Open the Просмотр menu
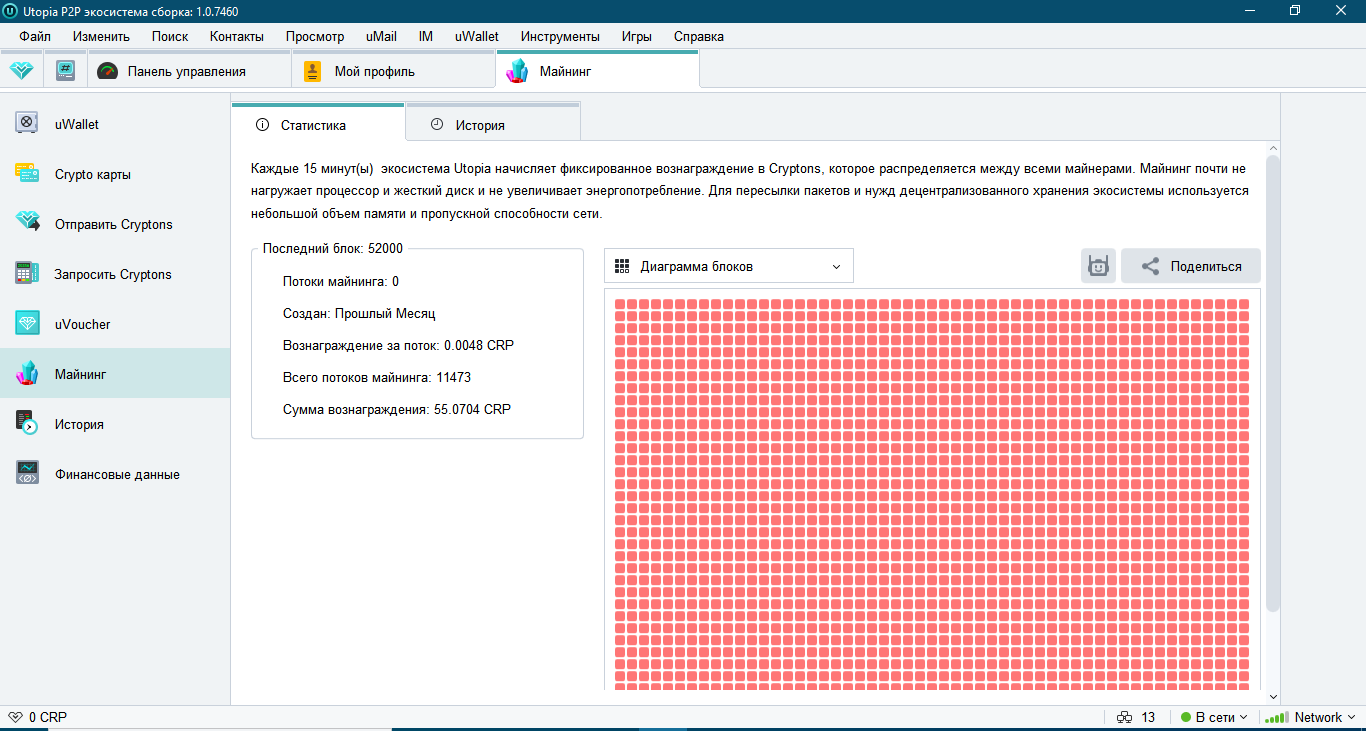 point(315,36)
